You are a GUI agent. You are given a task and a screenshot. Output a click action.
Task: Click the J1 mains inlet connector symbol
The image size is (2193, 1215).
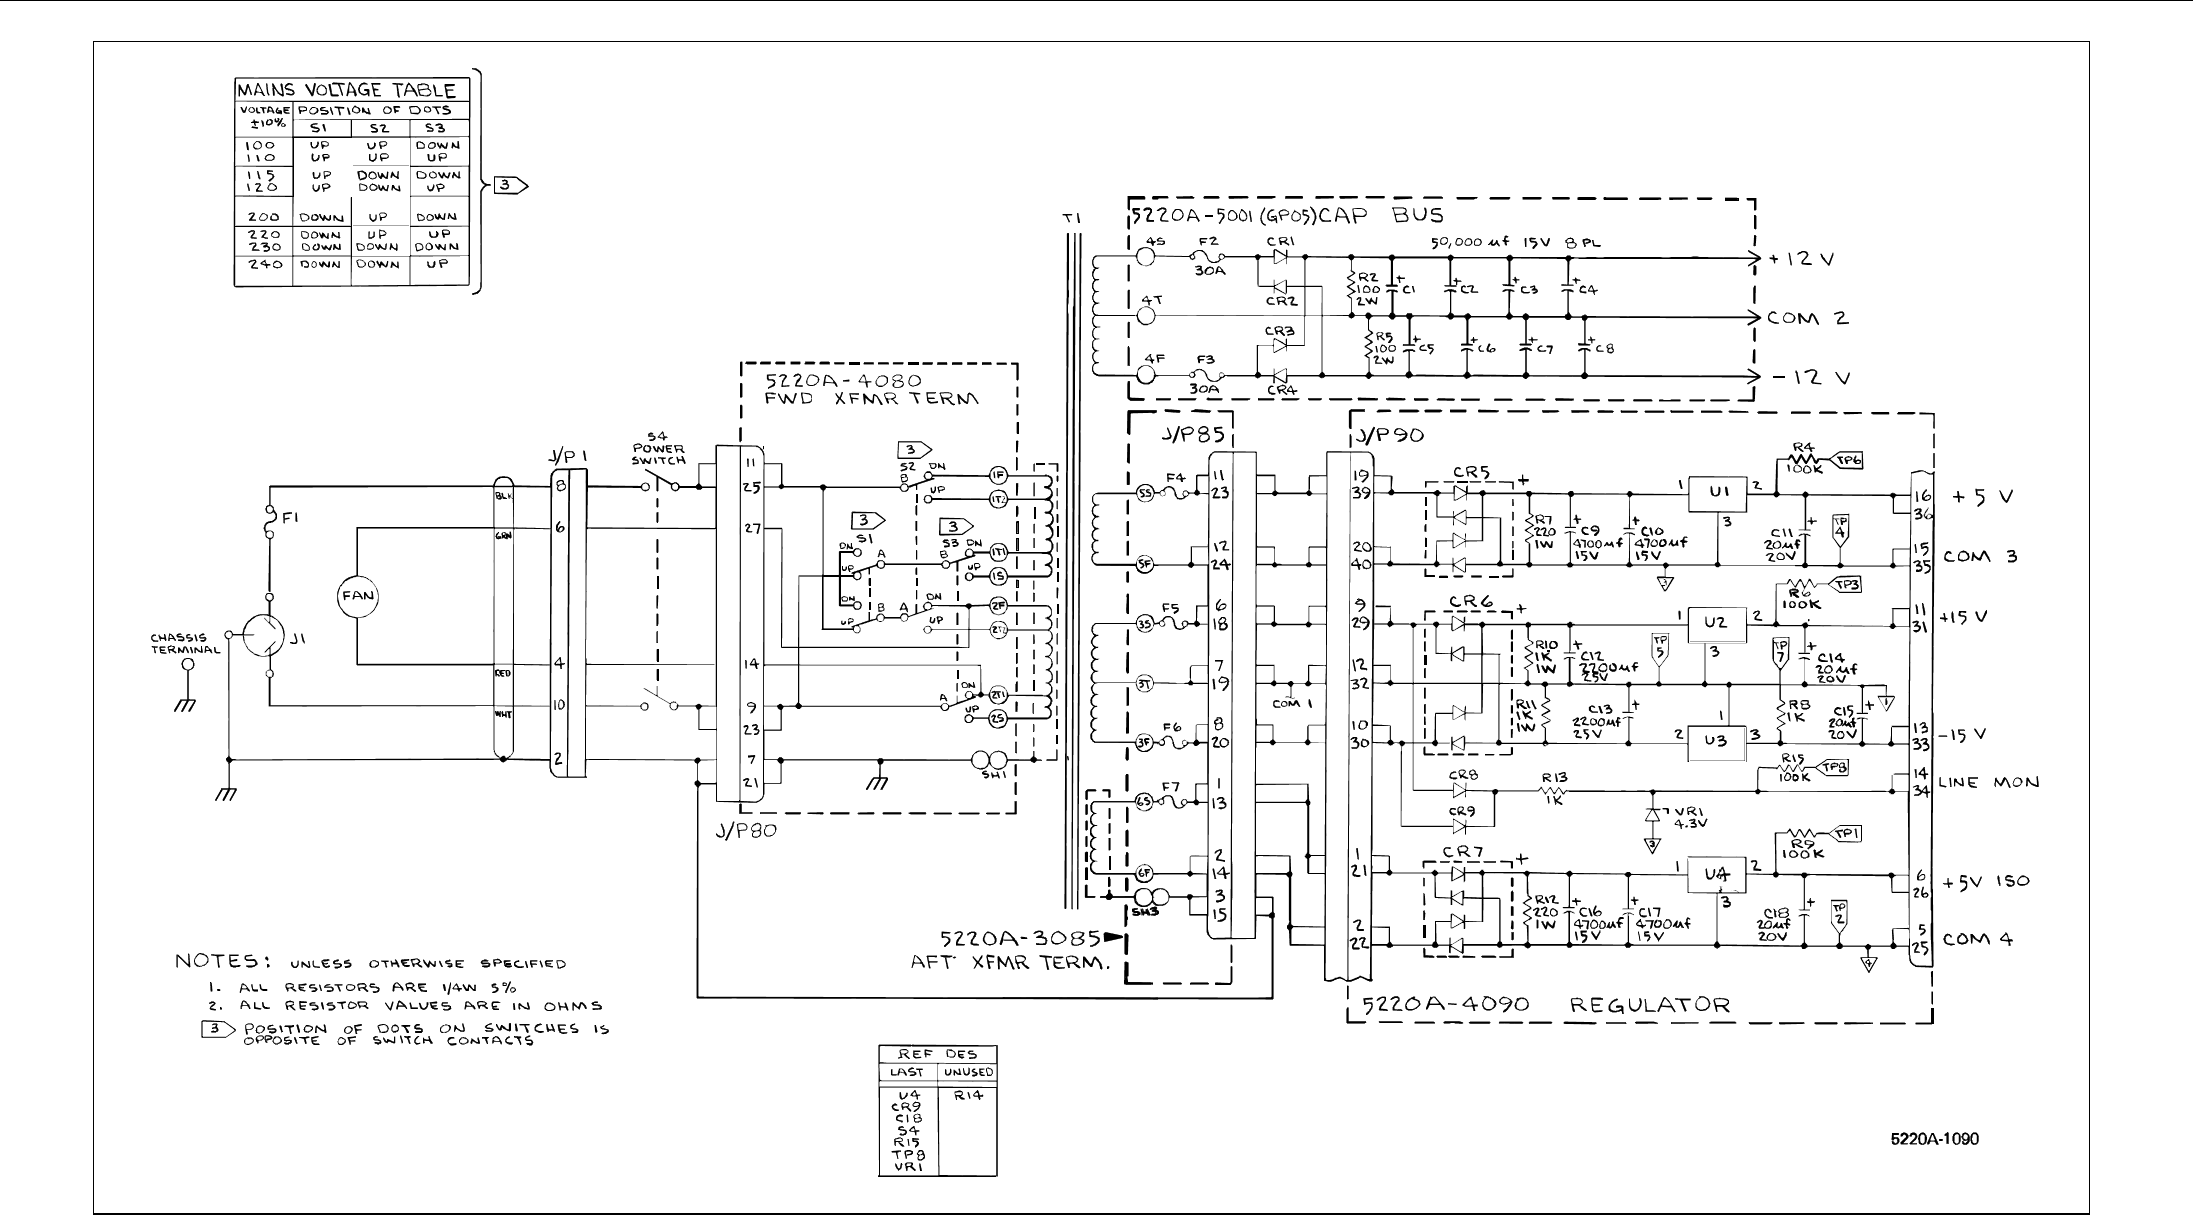click(264, 635)
